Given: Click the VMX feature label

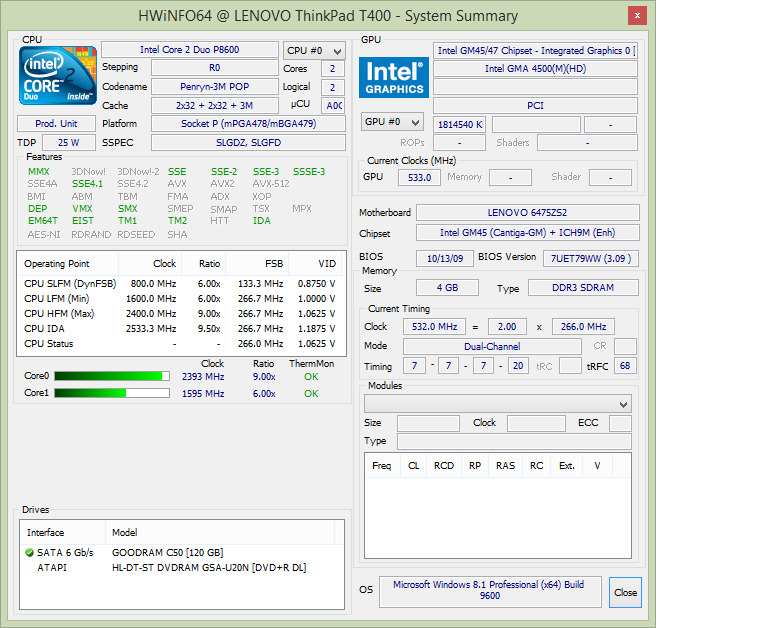Looking at the screenshot, I should (x=82, y=209).
